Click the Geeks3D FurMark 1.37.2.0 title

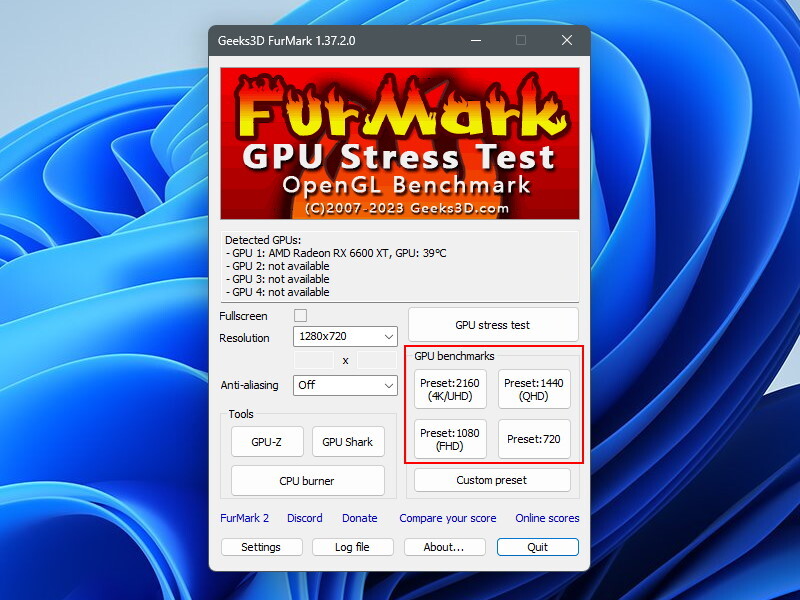[286, 41]
